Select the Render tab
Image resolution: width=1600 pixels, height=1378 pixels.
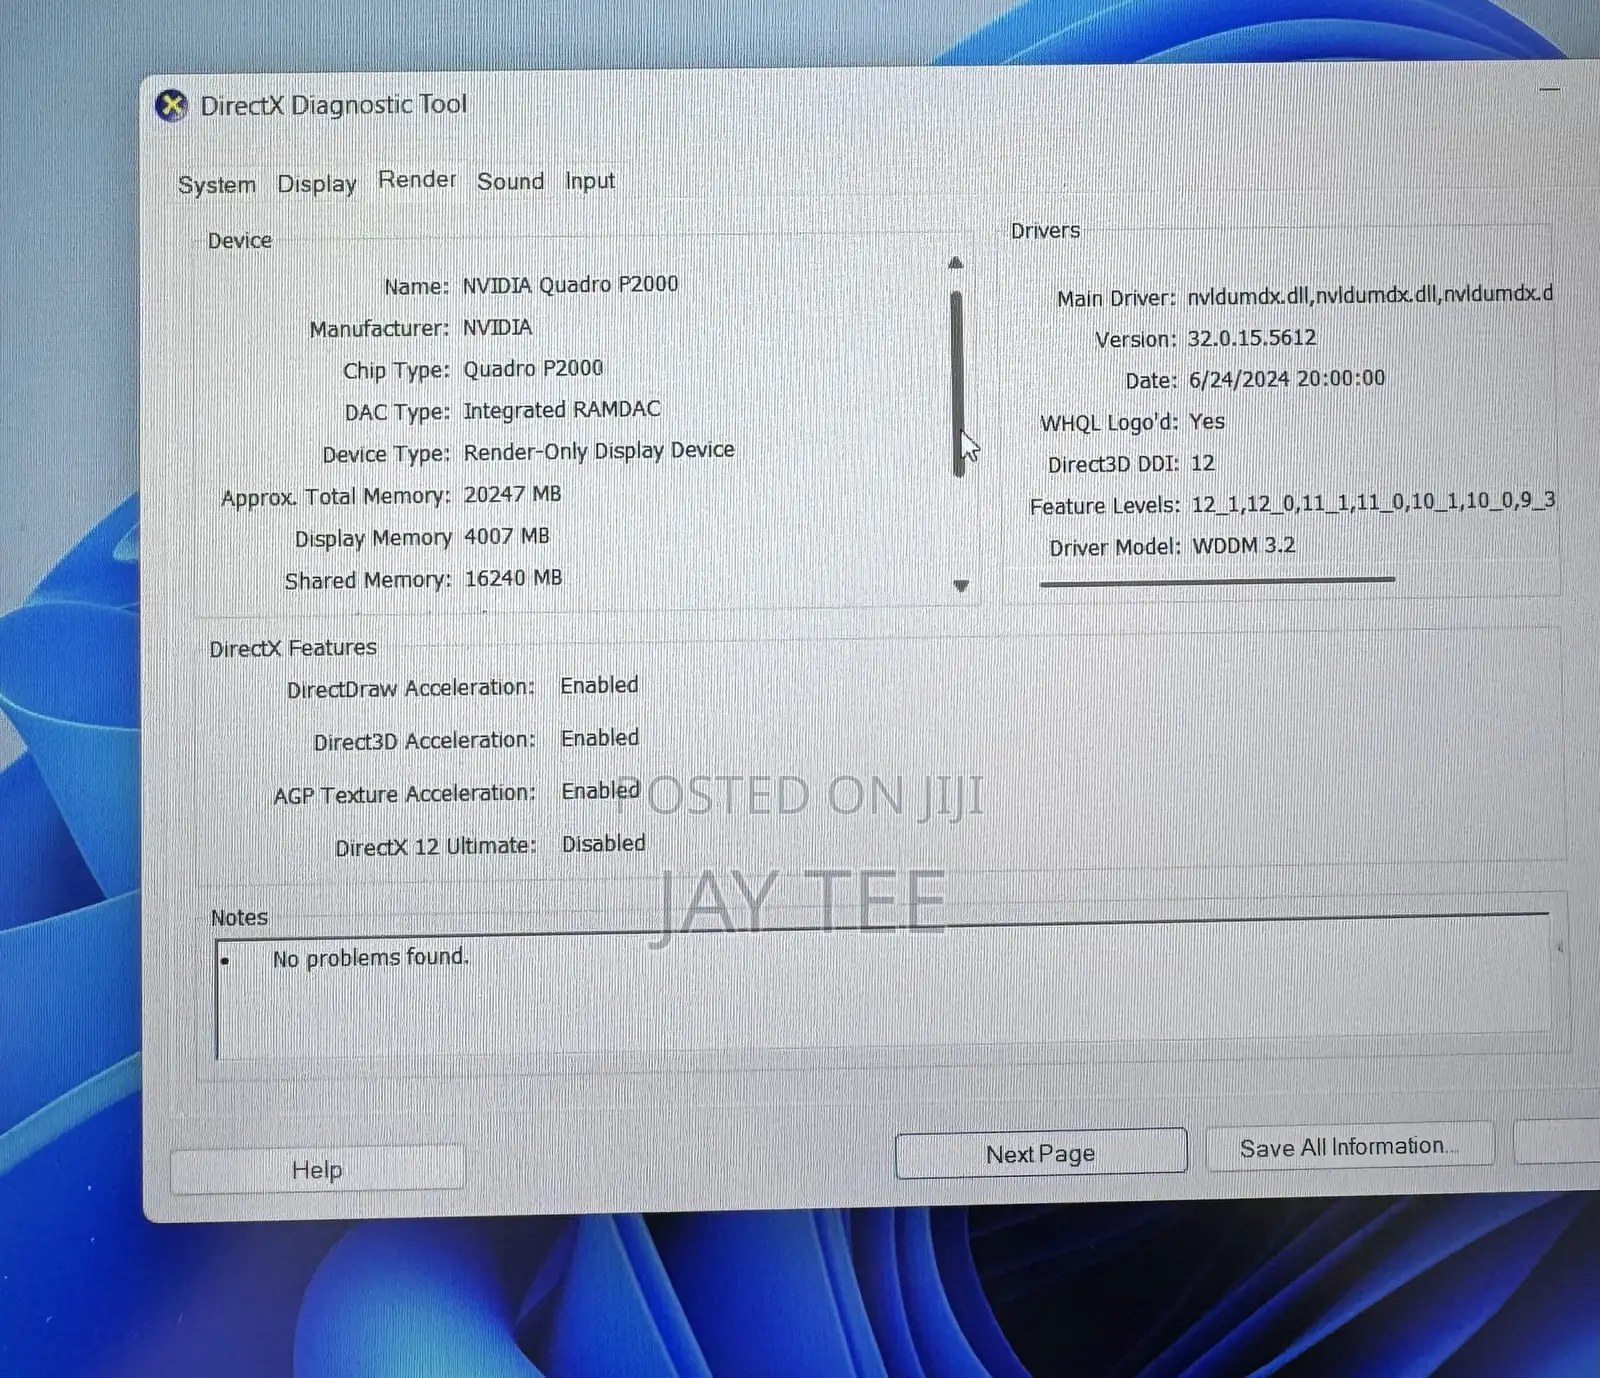pyautogui.click(x=417, y=180)
